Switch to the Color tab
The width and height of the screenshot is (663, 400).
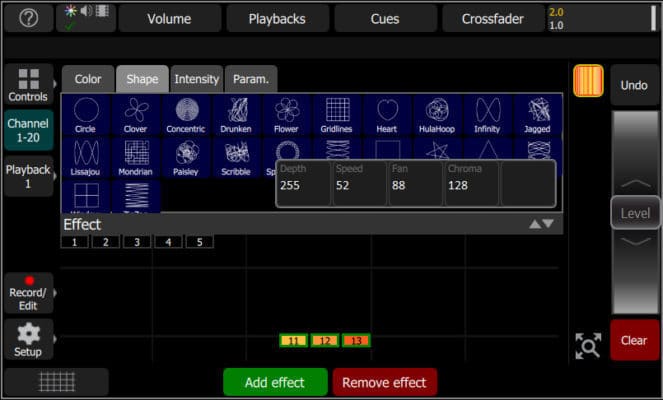click(88, 79)
